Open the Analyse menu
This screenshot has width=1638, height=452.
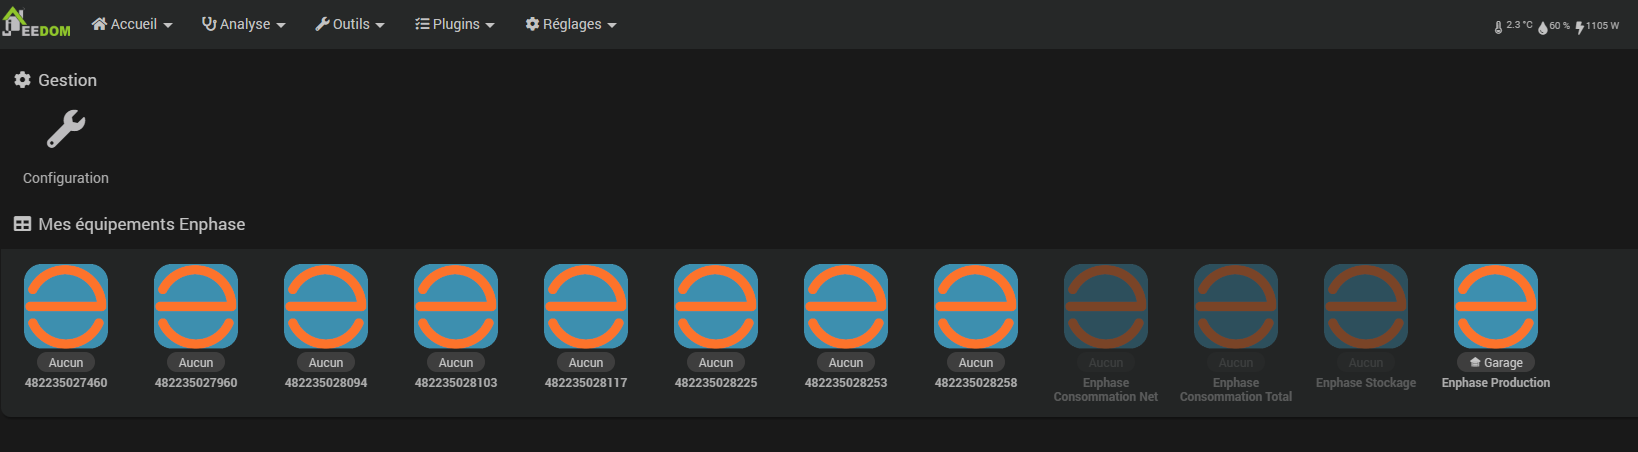pos(244,24)
